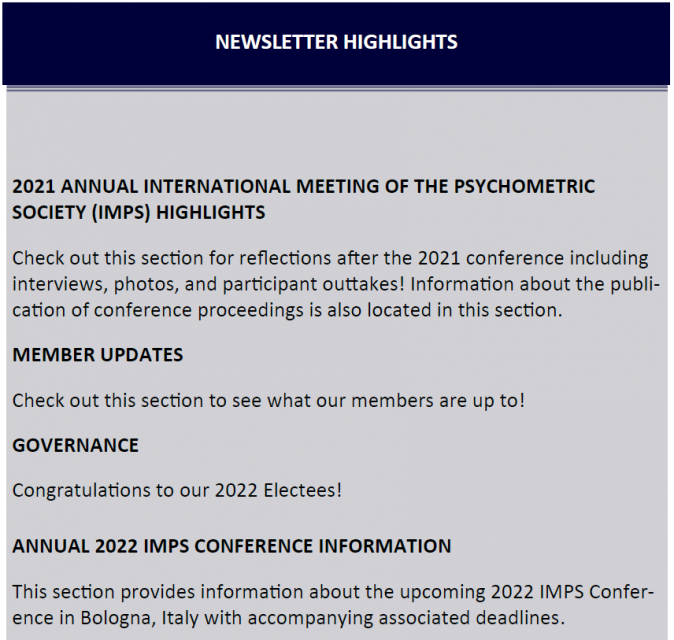Click the 'associated deadlines' text
Screen dimensions: 674x640
pos(472,618)
